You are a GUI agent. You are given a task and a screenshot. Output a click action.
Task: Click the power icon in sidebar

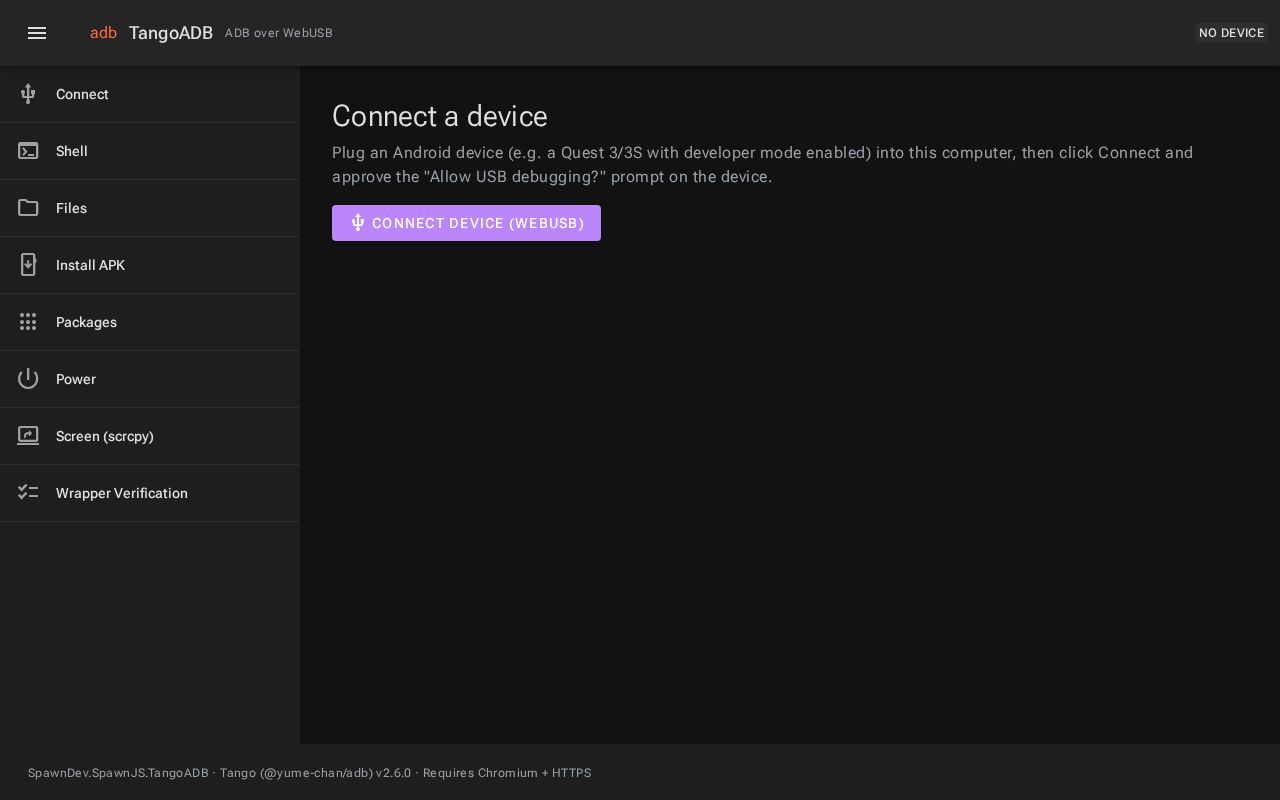click(28, 379)
